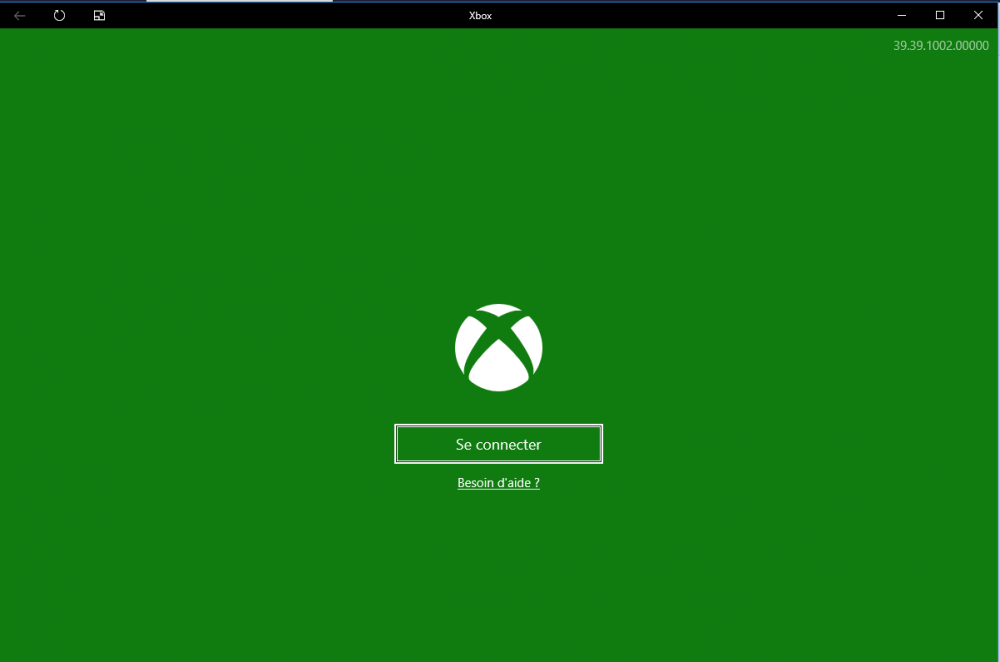
Task: Select the Xbox logo above Se connecter
Action: [498, 347]
